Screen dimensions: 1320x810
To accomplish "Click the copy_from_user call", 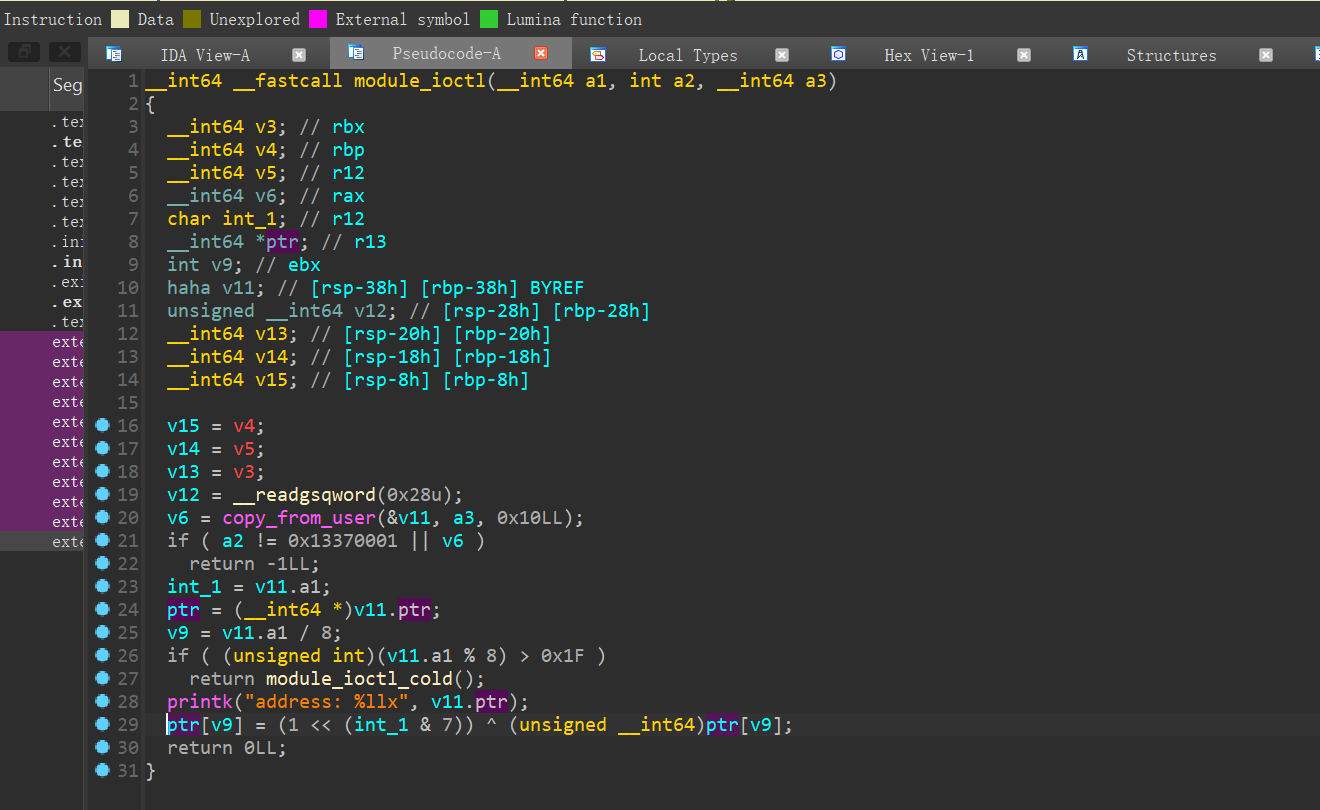I will (x=299, y=518).
